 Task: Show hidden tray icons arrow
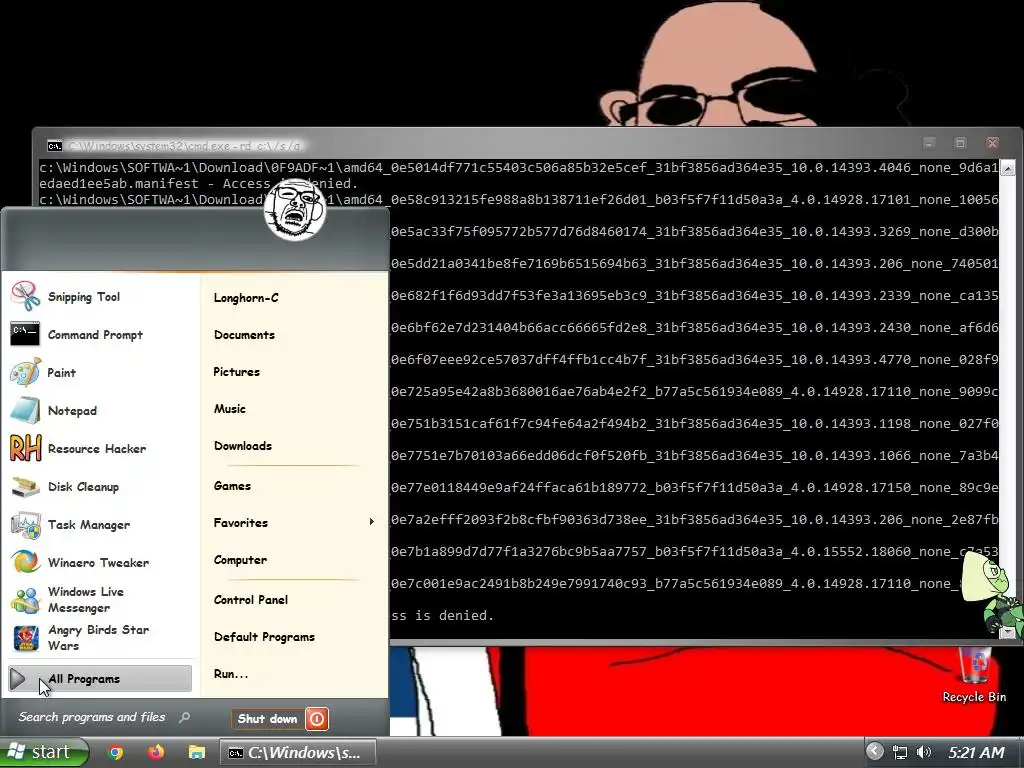point(874,752)
